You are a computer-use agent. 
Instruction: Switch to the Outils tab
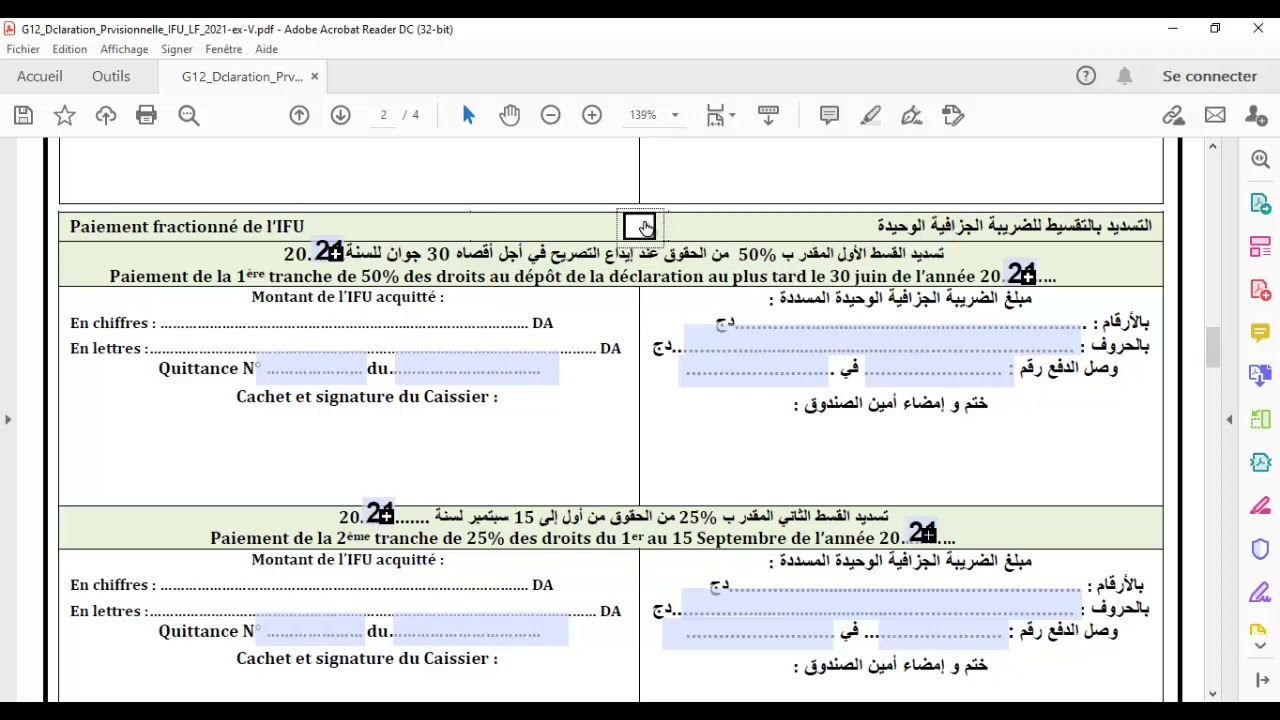click(x=111, y=76)
